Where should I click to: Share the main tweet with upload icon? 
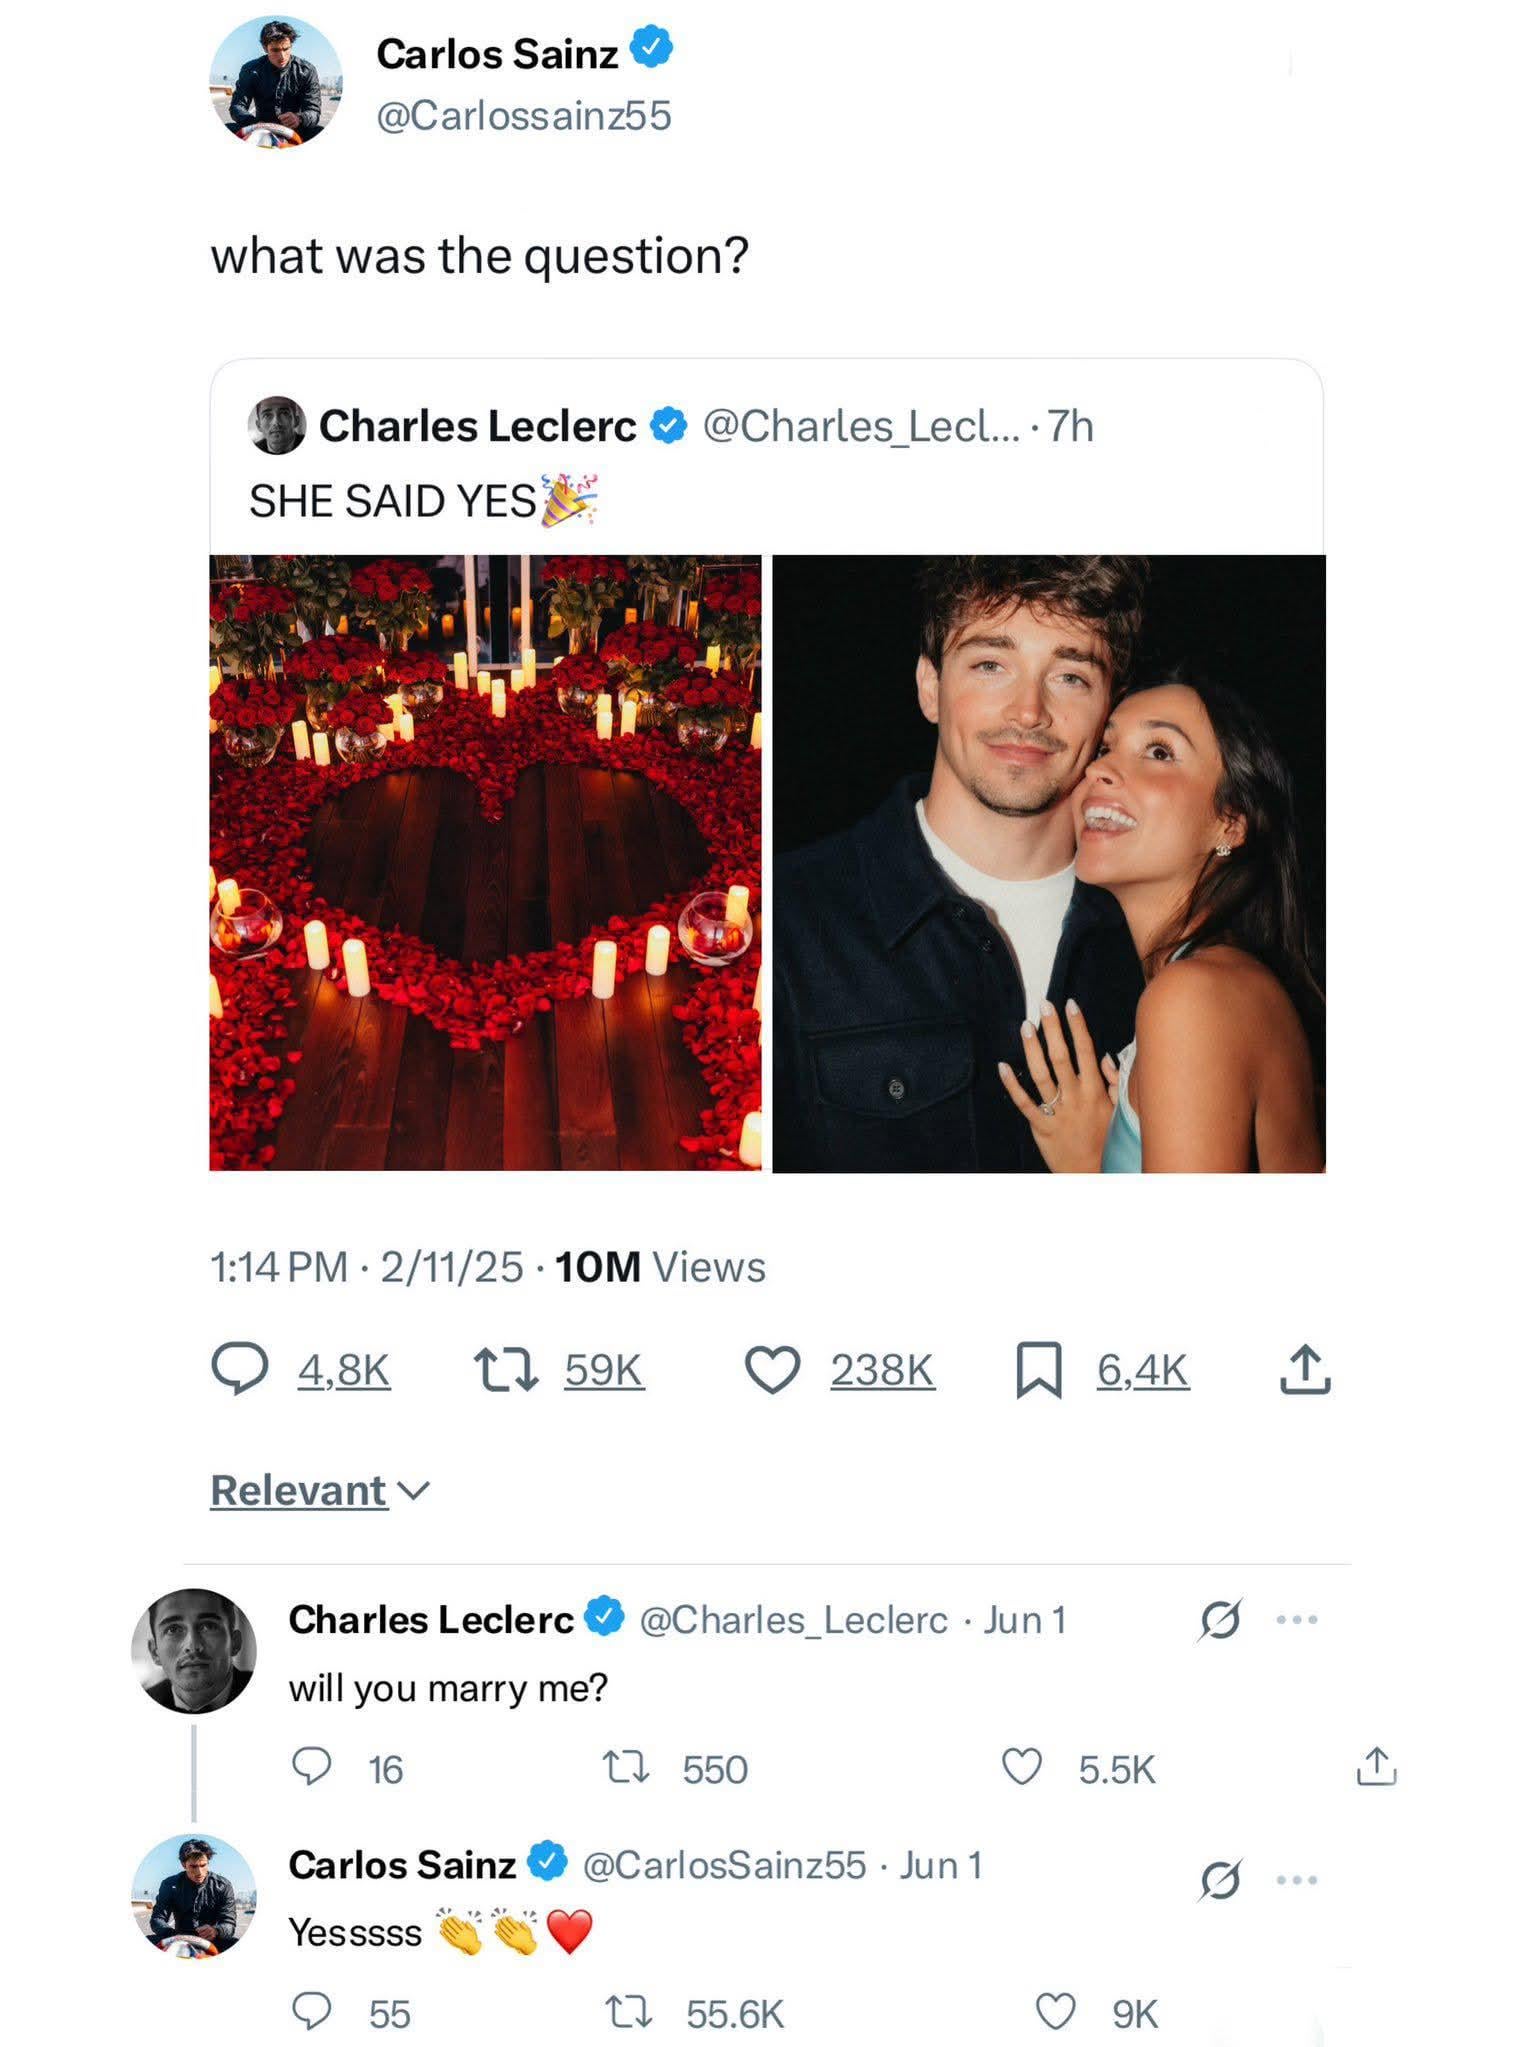click(x=1305, y=1370)
